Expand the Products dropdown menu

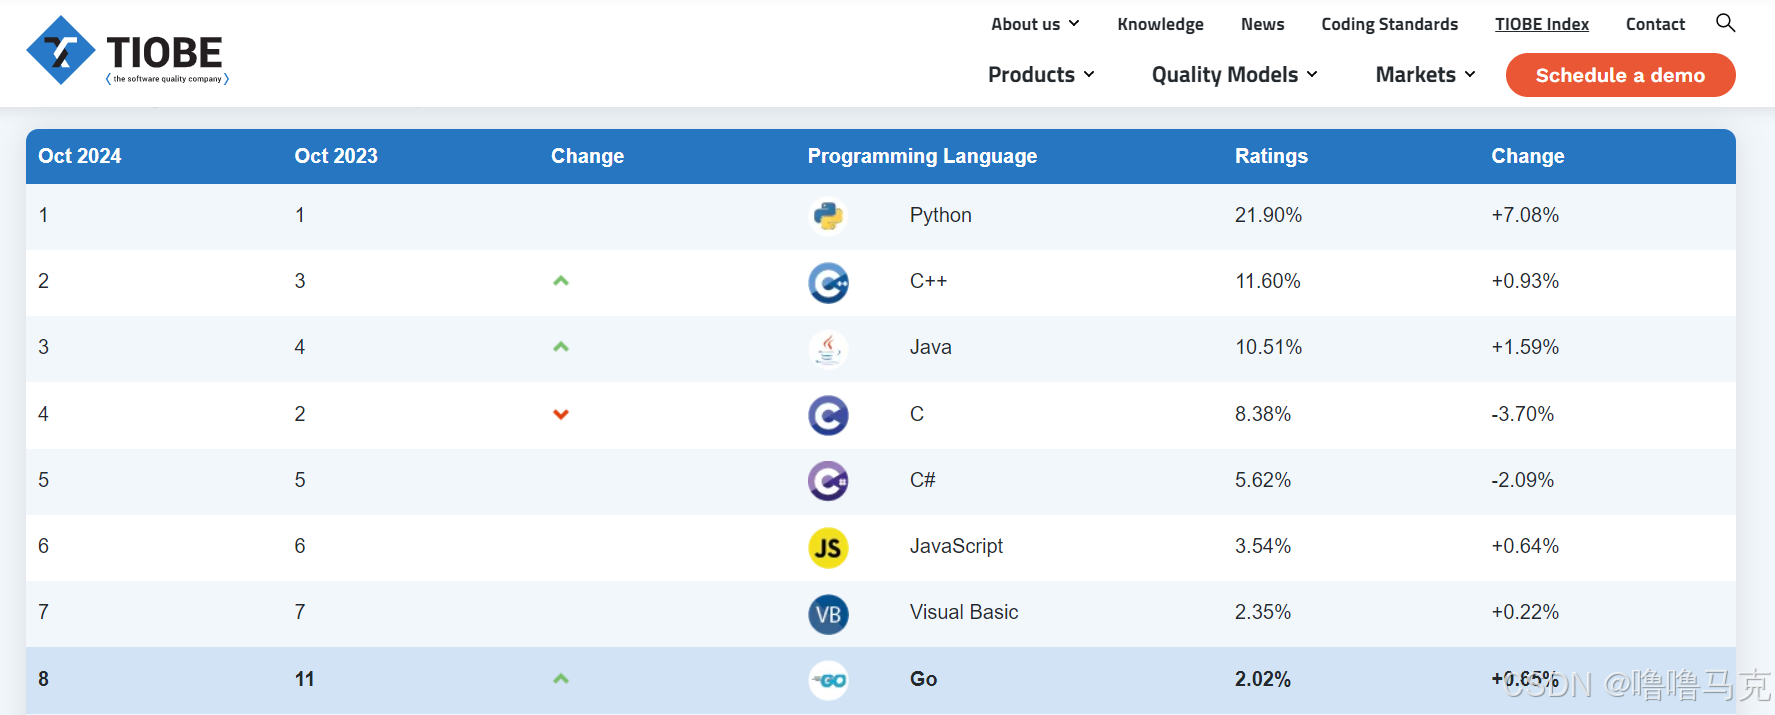(x=1041, y=75)
